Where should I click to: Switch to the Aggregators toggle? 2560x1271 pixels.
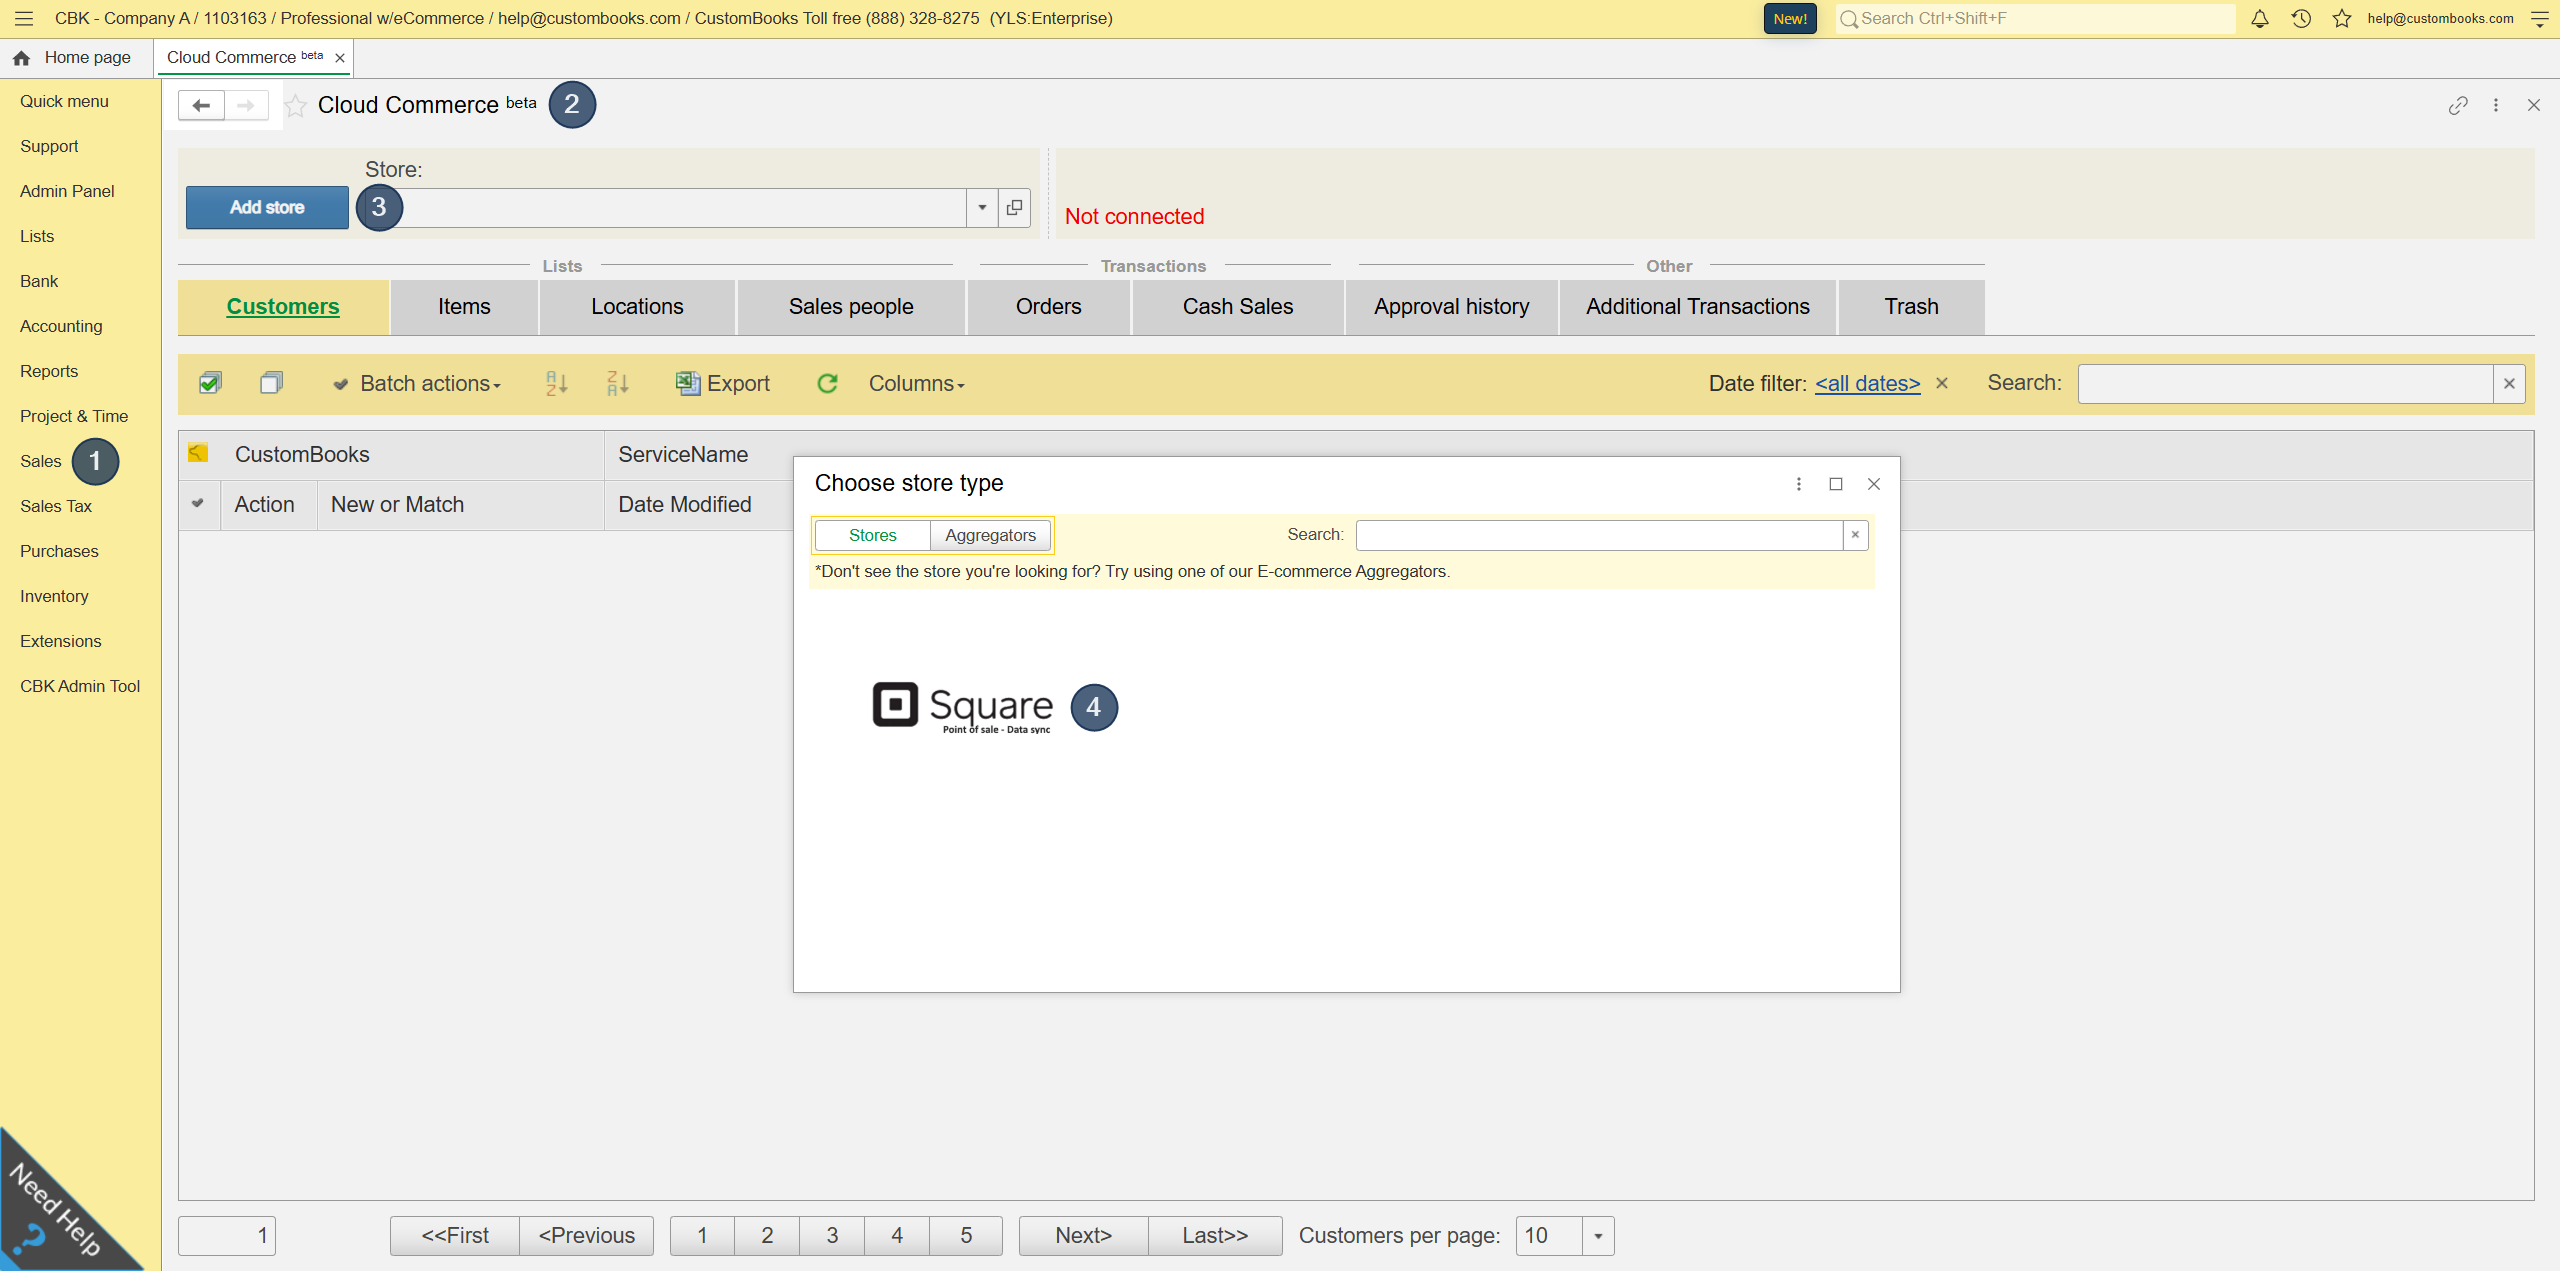990,535
